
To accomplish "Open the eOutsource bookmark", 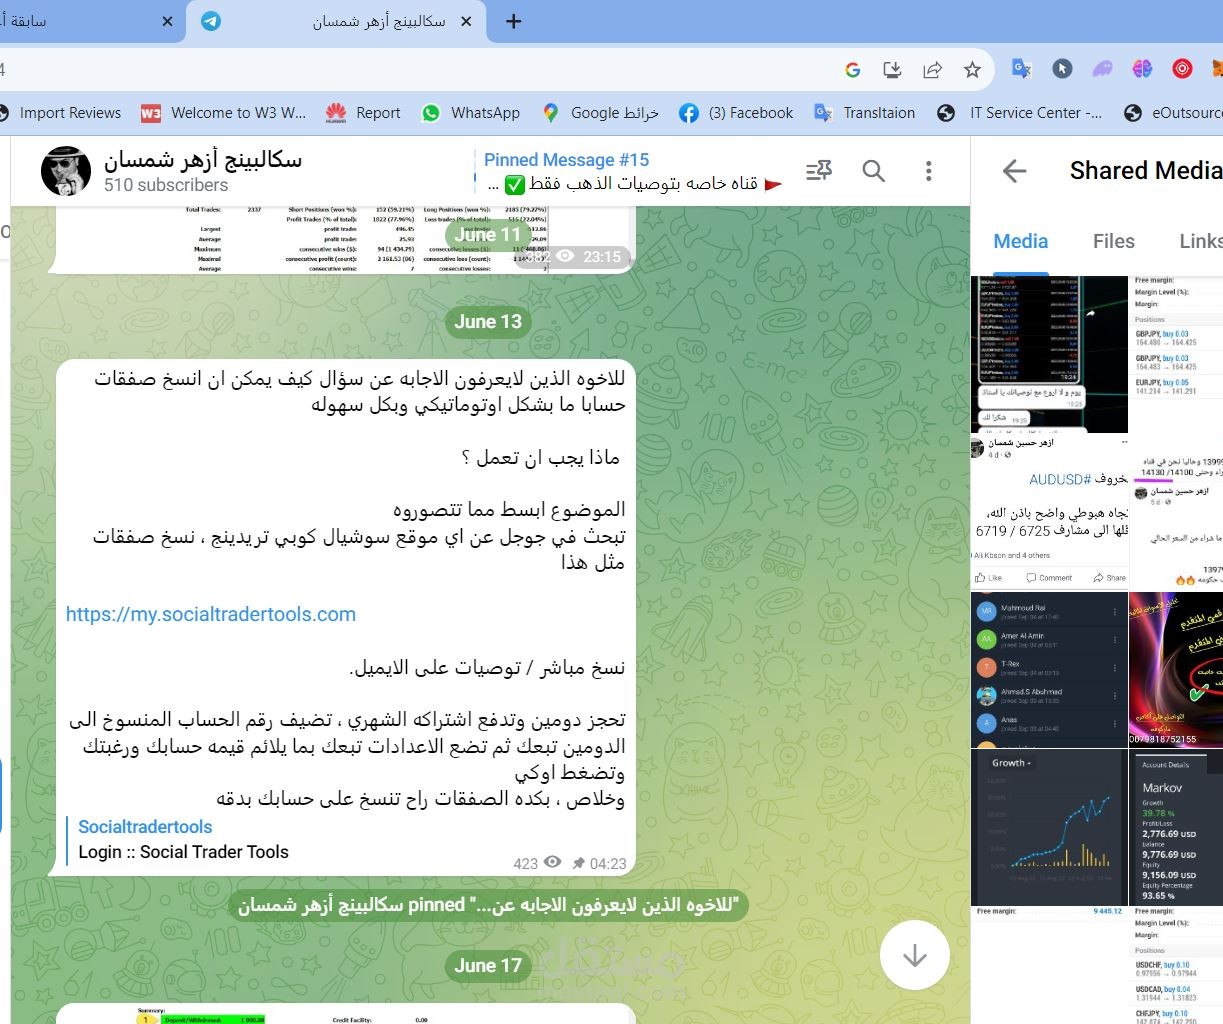I will coord(1172,113).
